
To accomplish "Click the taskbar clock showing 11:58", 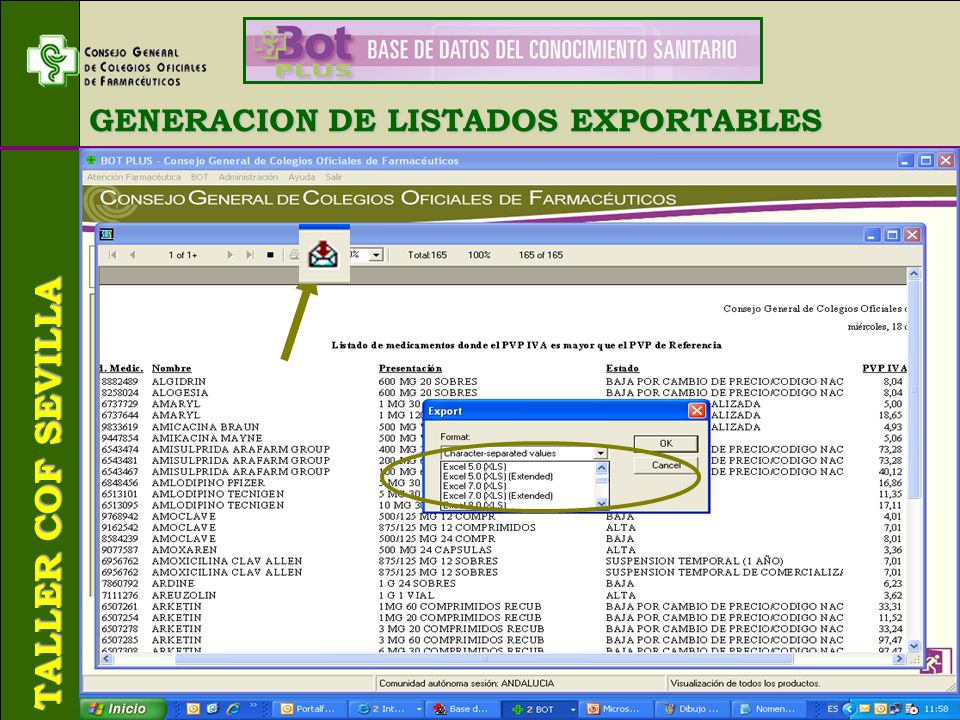I will click(x=936, y=708).
